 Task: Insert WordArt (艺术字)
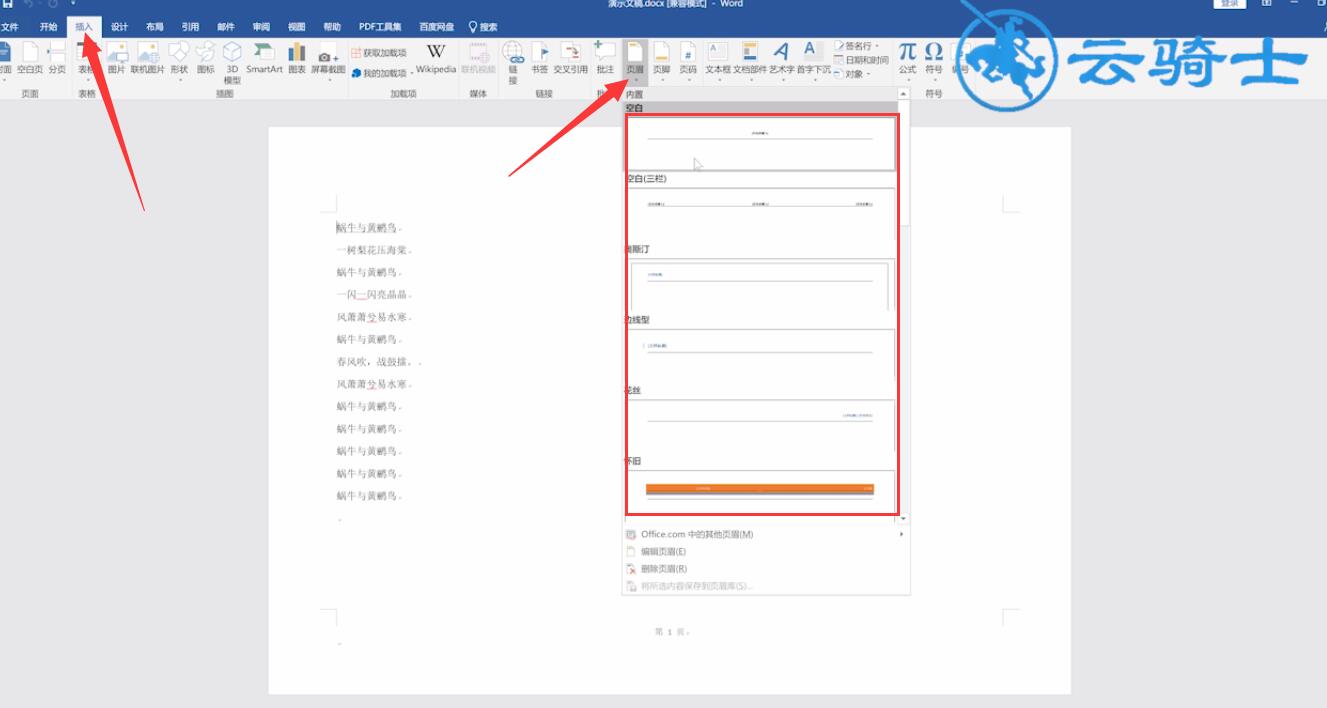click(x=782, y=61)
